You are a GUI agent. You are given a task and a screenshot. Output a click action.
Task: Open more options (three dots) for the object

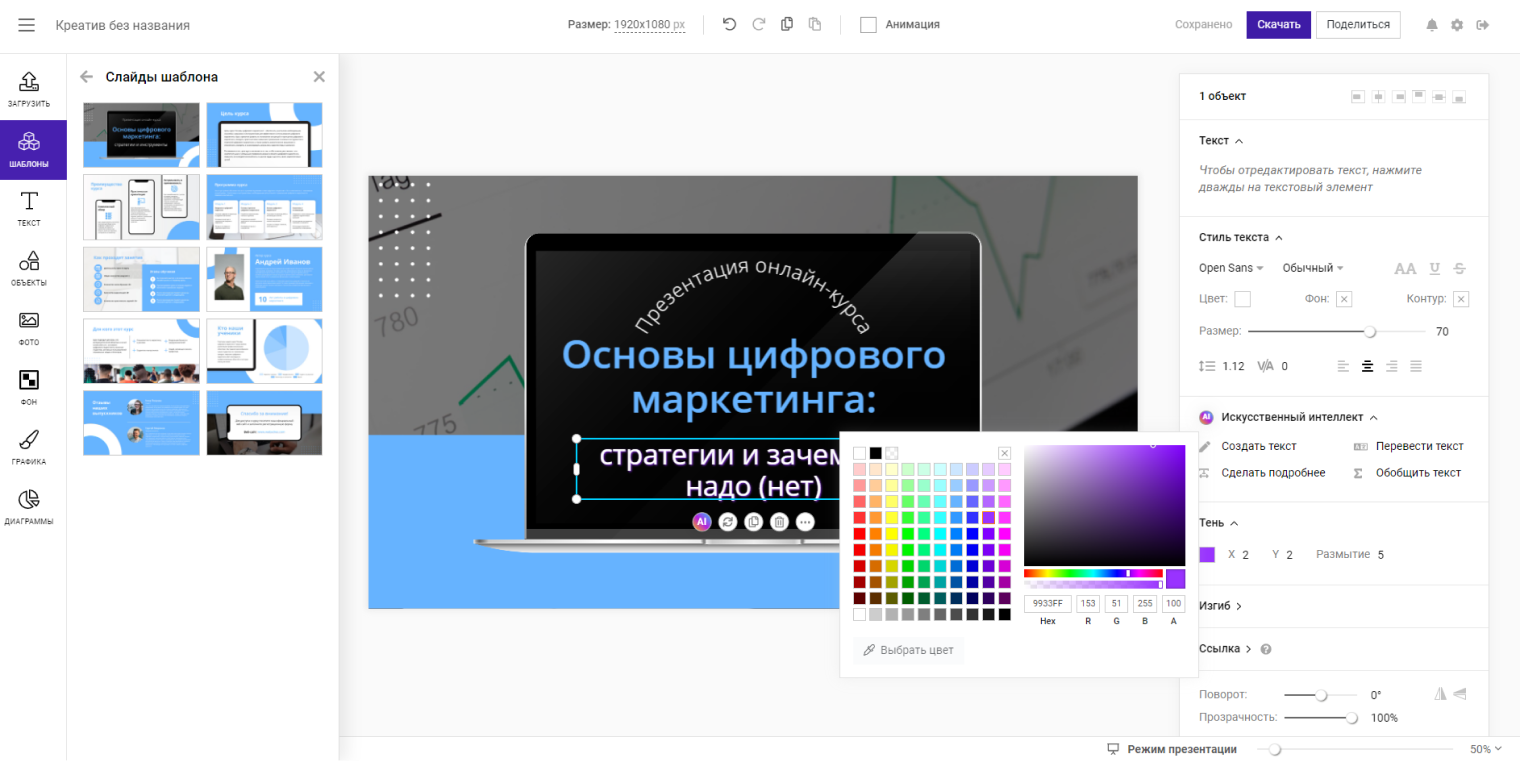(806, 521)
